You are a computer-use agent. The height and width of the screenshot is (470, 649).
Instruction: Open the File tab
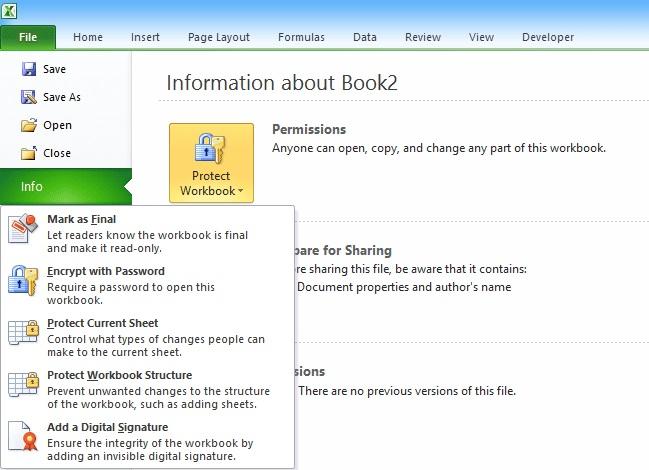pyautogui.click(x=28, y=37)
